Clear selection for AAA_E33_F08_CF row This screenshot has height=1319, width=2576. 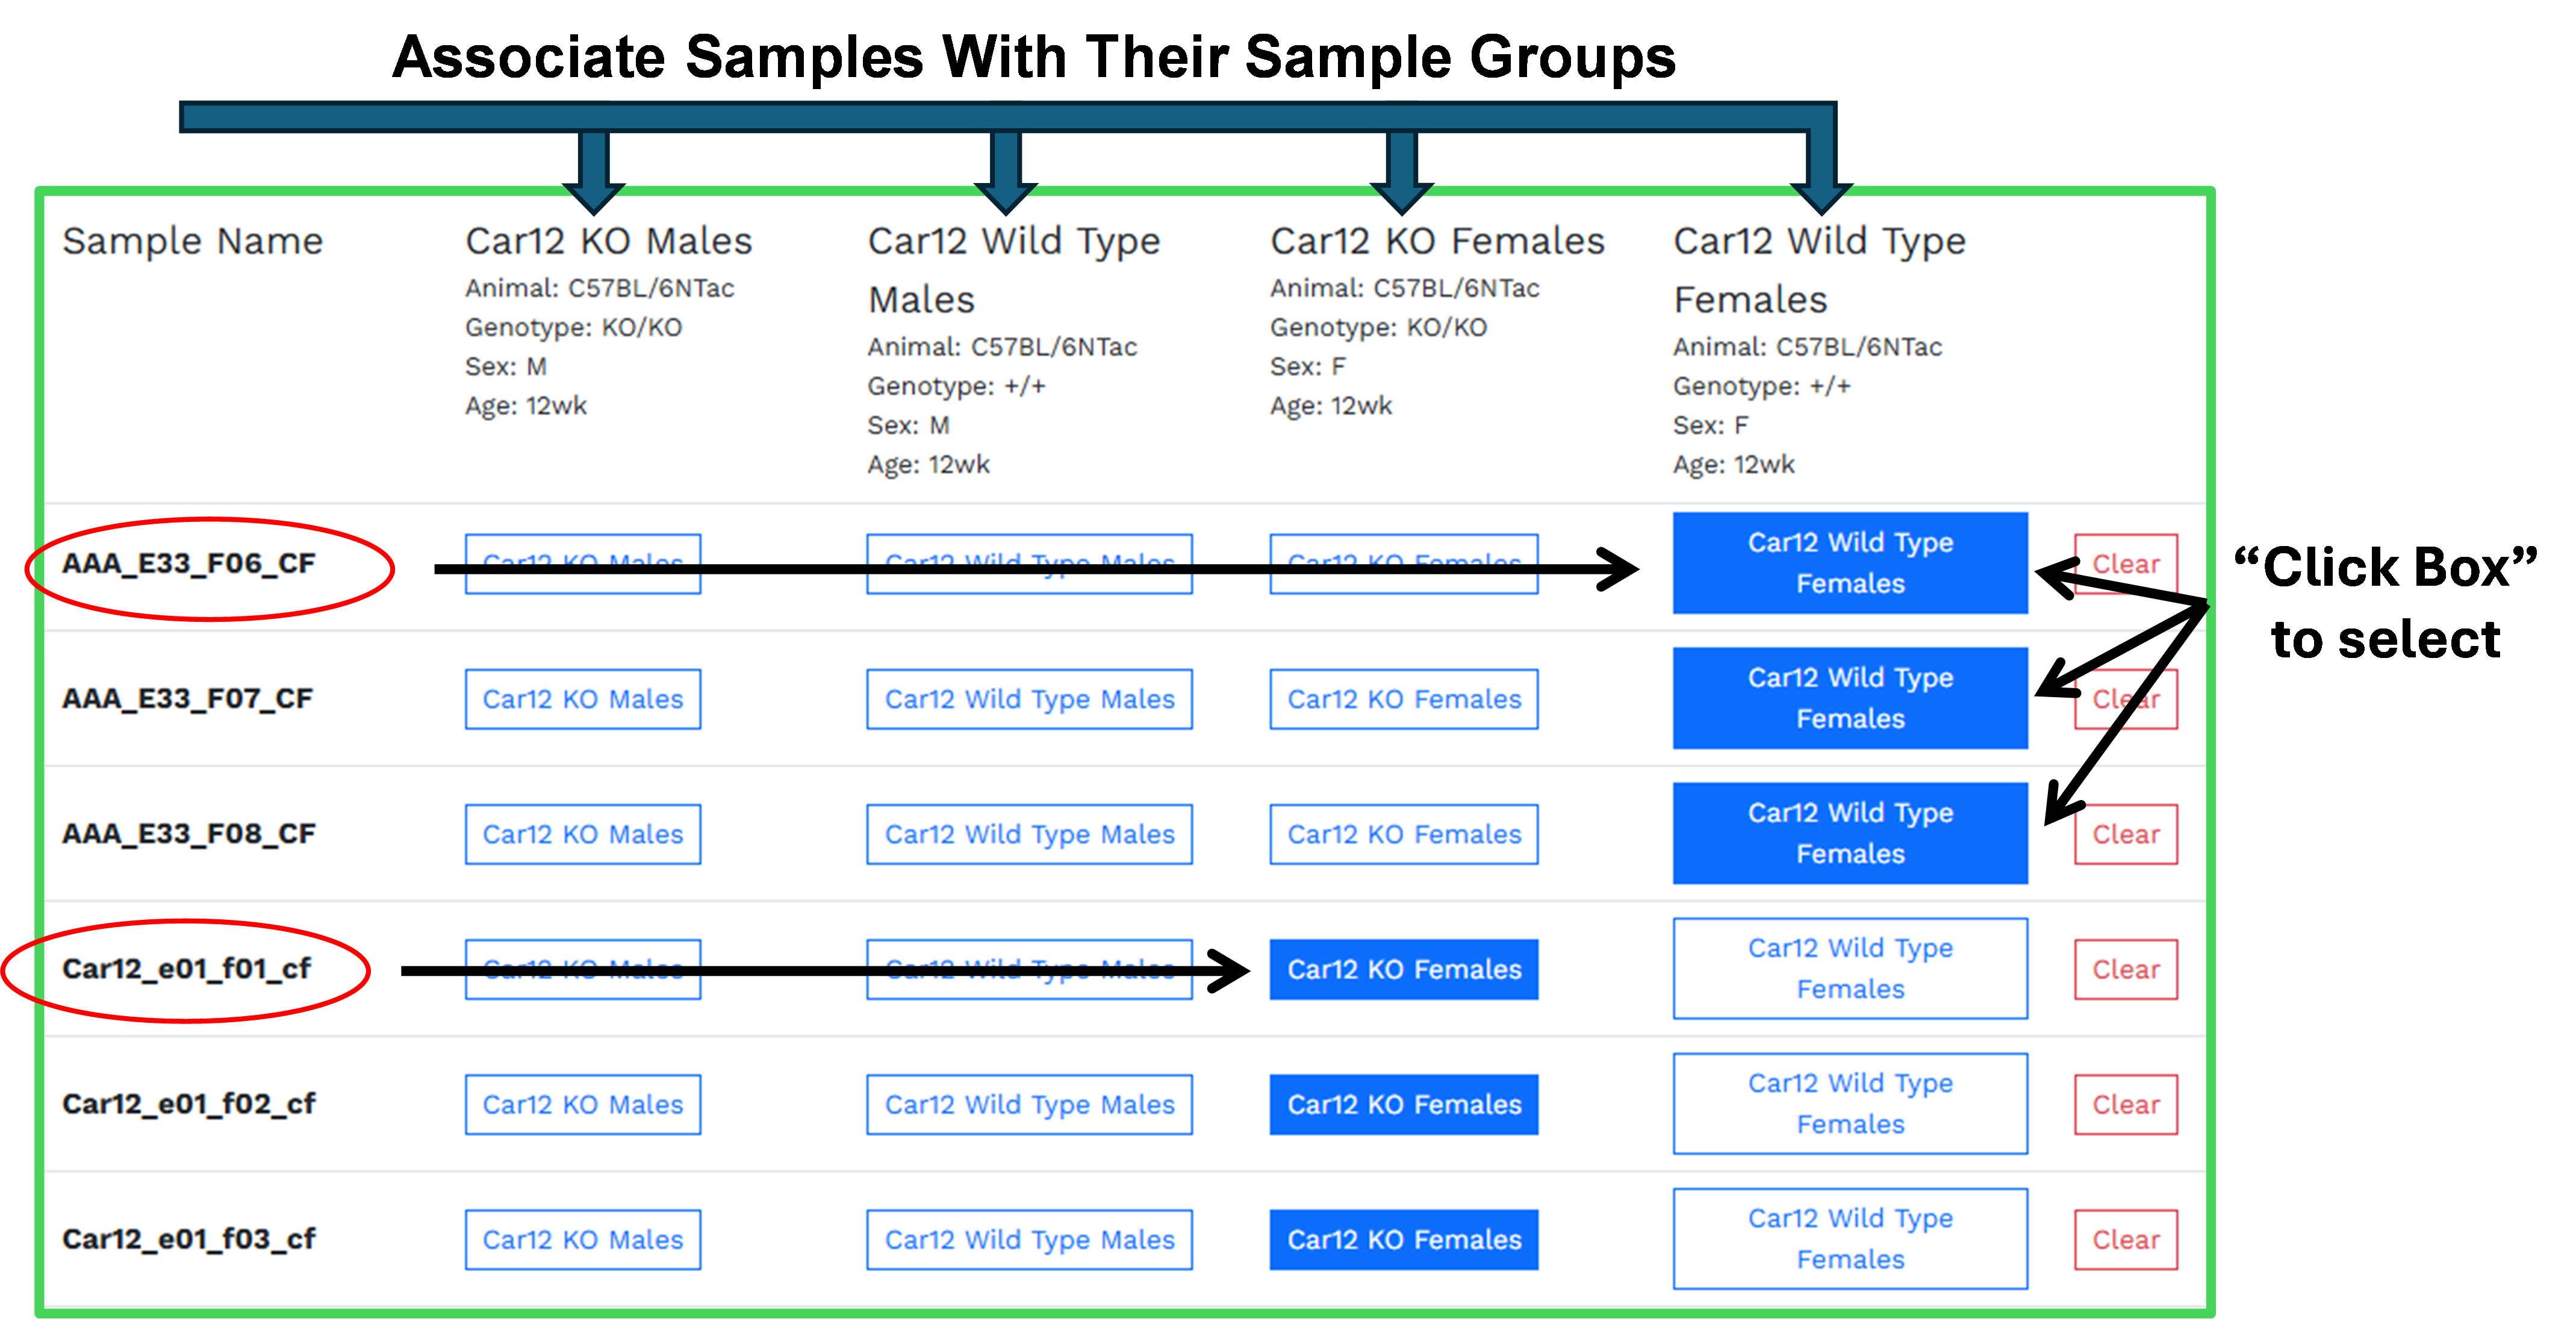(x=2126, y=834)
